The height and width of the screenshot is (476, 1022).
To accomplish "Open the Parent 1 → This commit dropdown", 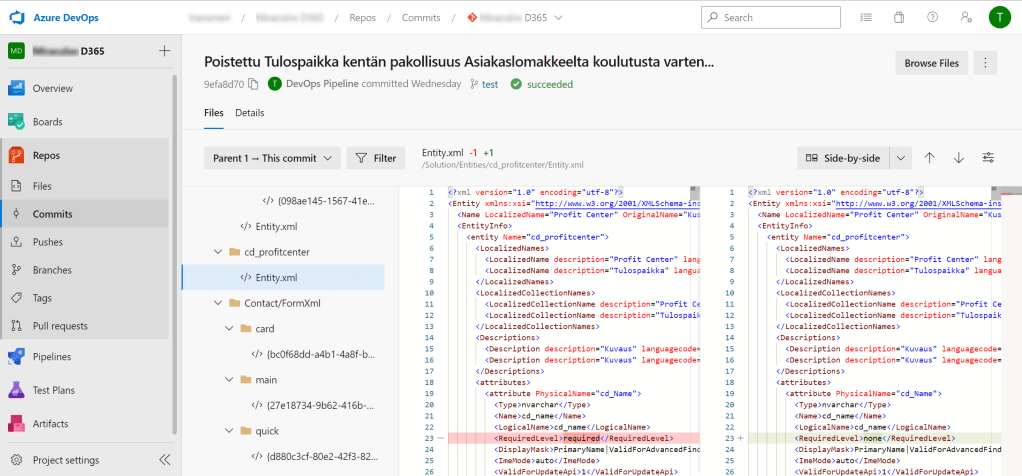I will point(274,158).
